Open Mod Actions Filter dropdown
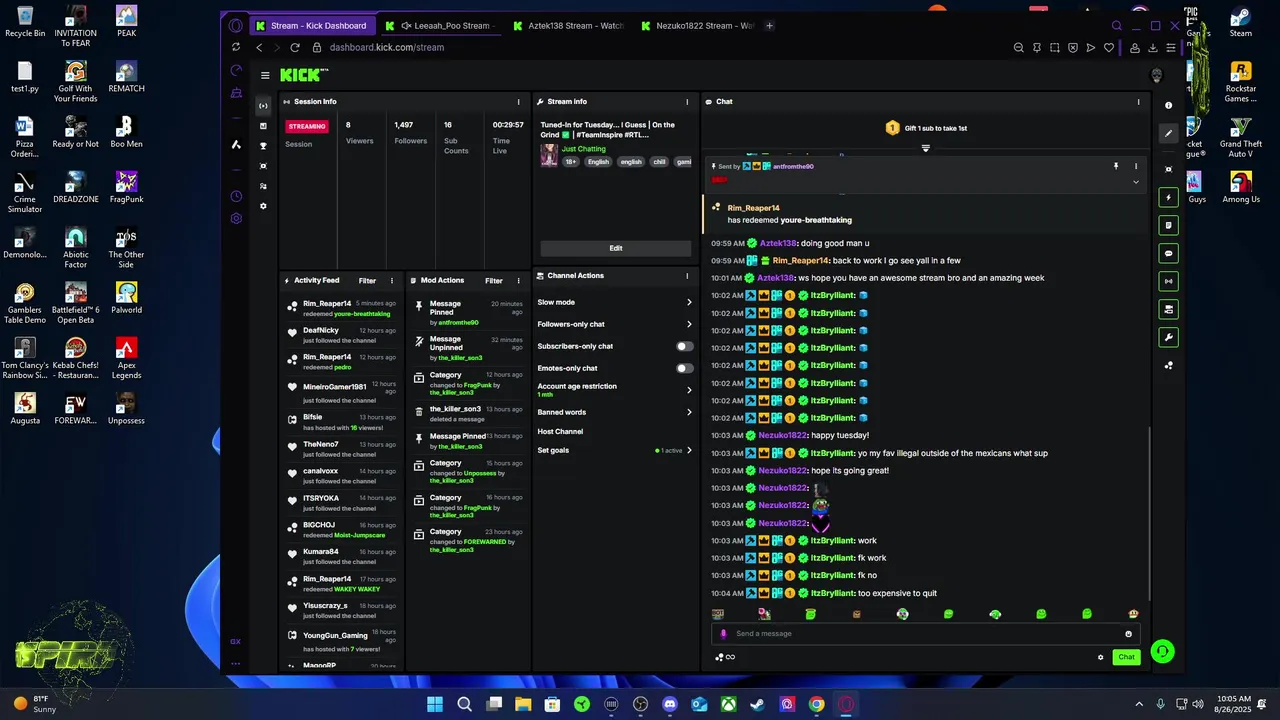The image size is (1280, 720). coord(494,281)
